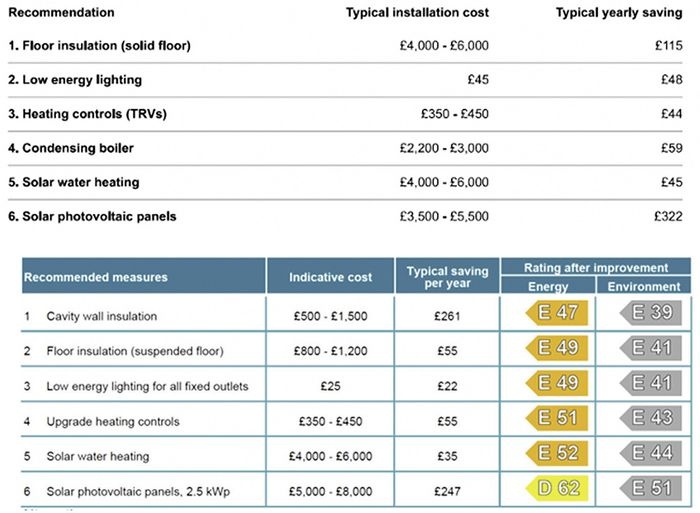This screenshot has height=513, width=700.
Task: Click the E 51 energy badge for heating controls
Action: pos(557,418)
